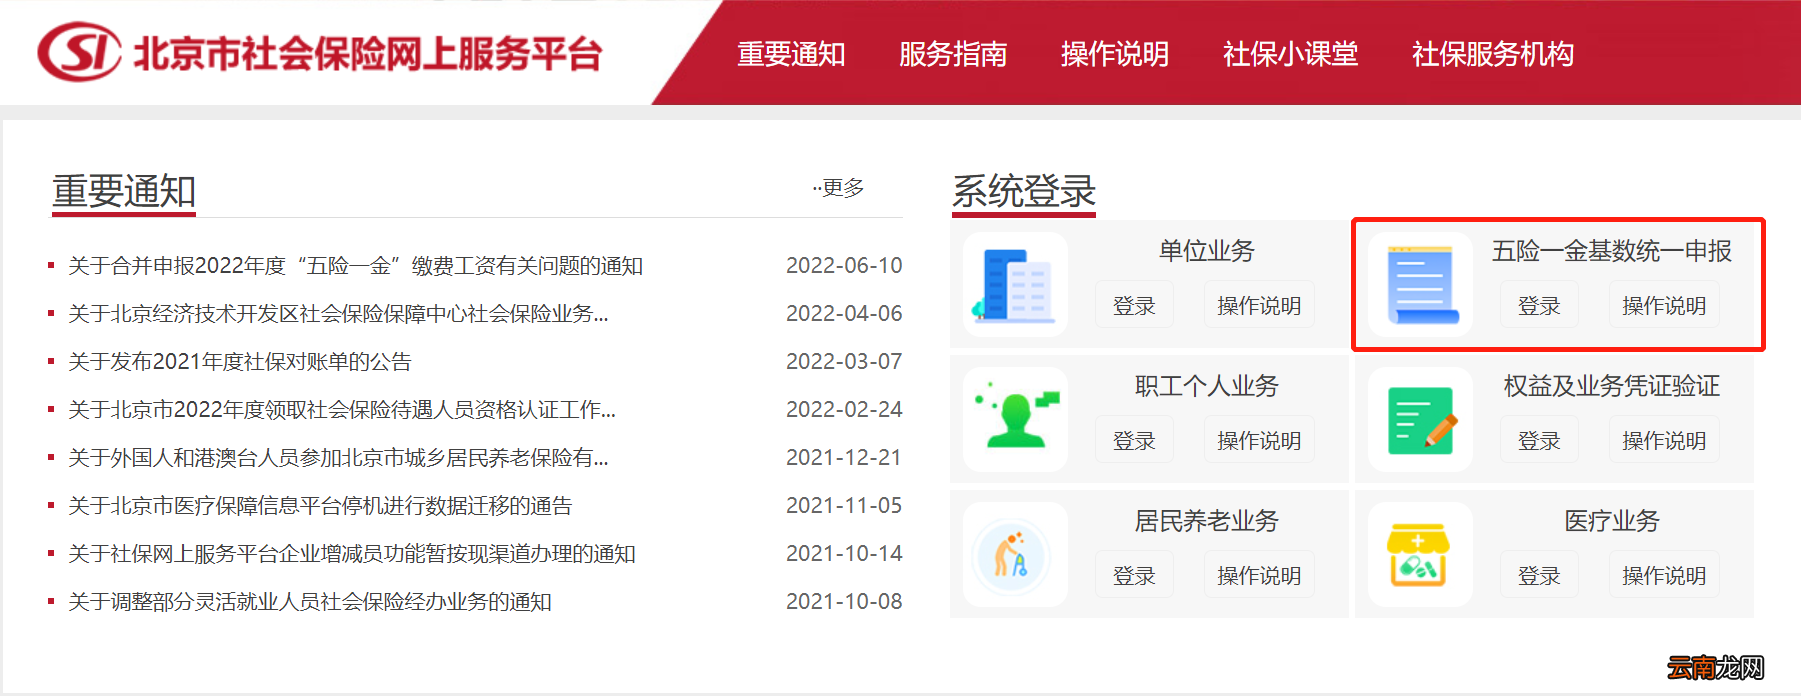This screenshot has width=1801, height=696.
Task: Open the 社保小课堂 menu item
Action: (1290, 54)
